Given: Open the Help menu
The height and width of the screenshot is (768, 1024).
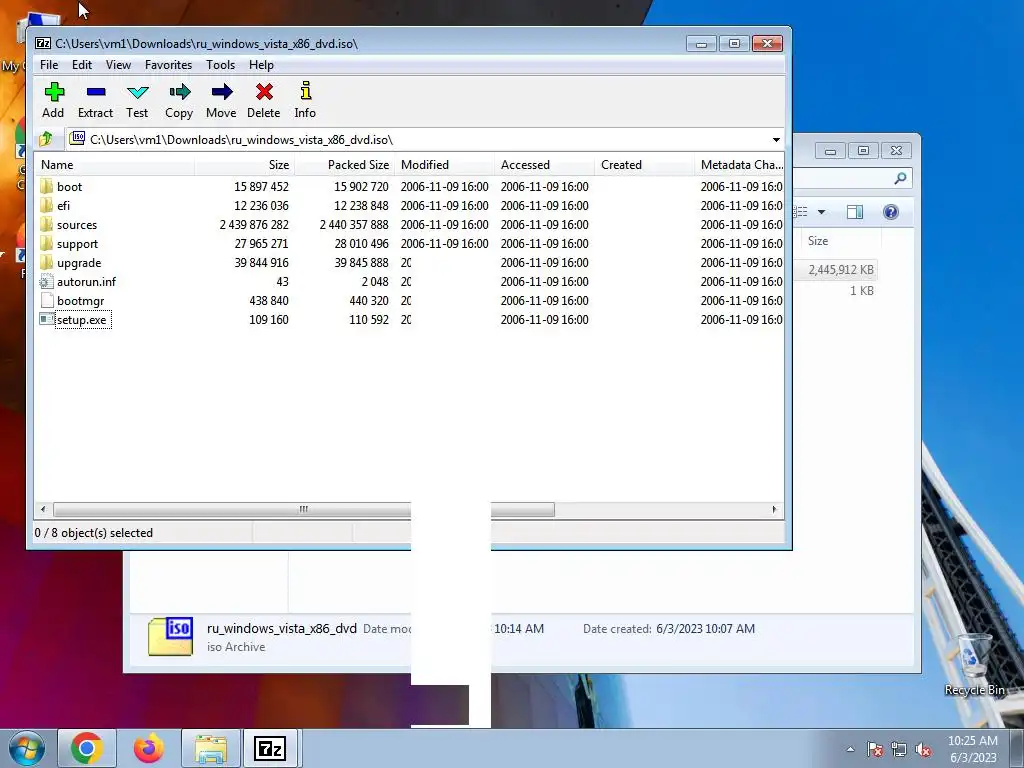Looking at the screenshot, I should coord(261,65).
